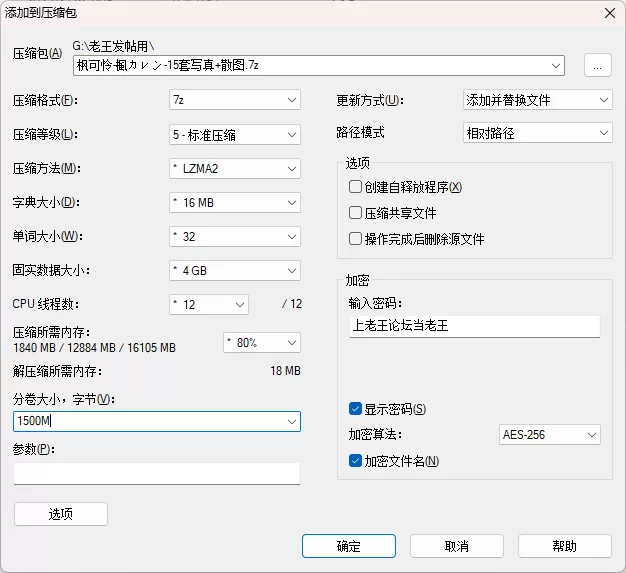
Task: Click the browse (...) button for archive path
Action: tap(597, 66)
